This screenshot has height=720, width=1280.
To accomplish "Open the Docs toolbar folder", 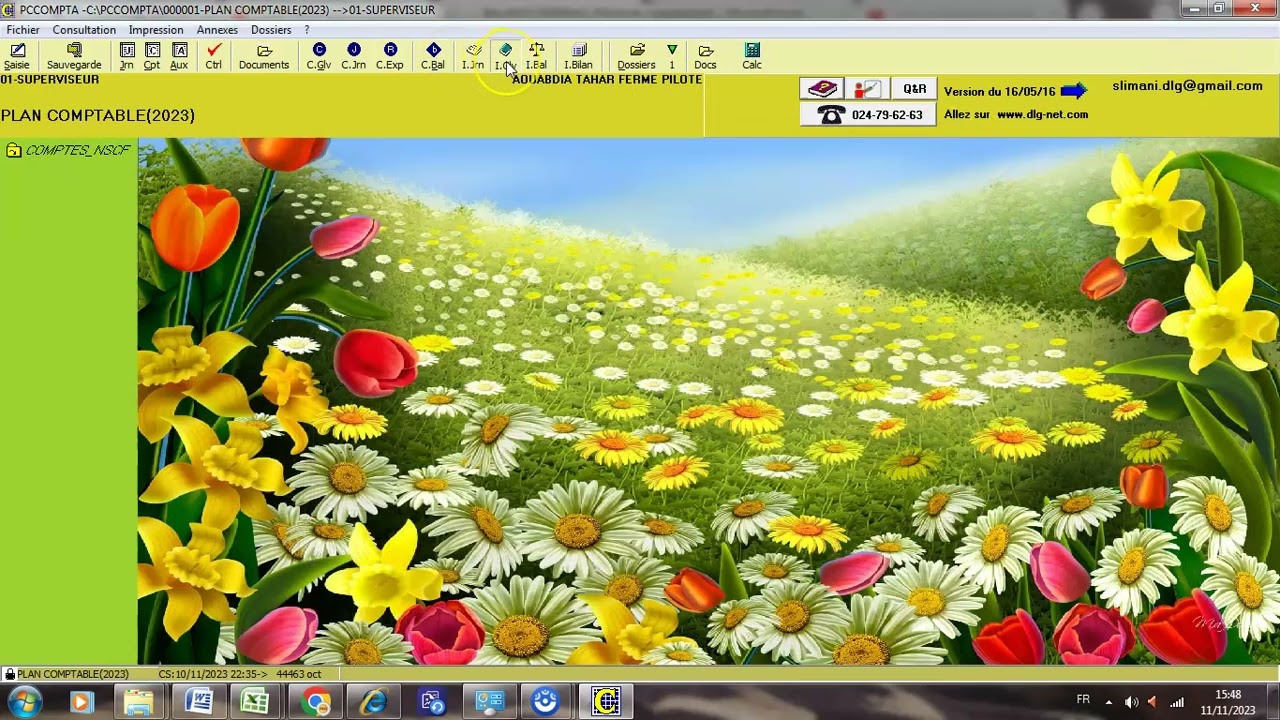I will (706, 57).
